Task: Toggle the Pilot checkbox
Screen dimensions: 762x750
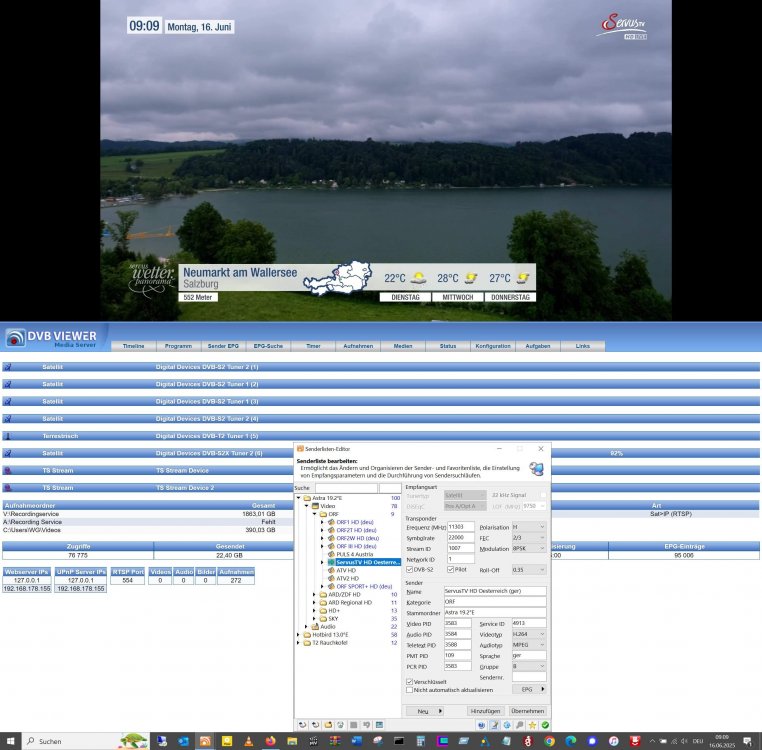Action: 451,569
